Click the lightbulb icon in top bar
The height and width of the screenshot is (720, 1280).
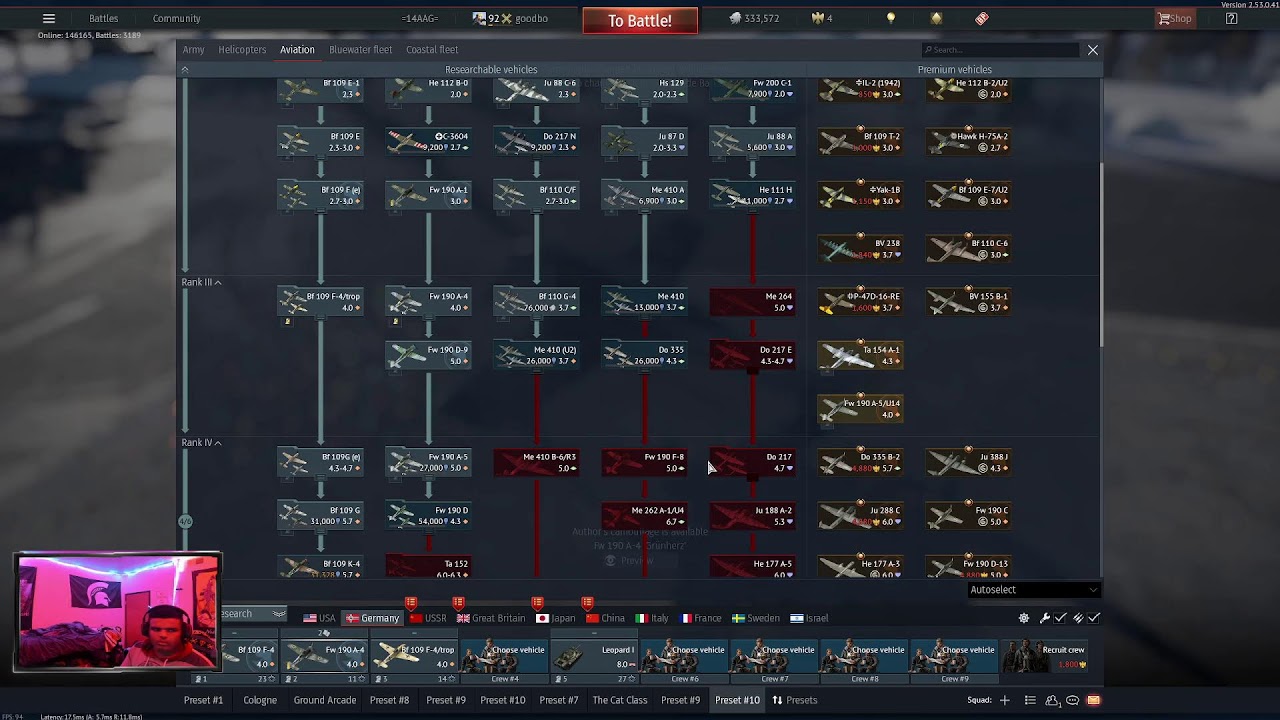891,18
